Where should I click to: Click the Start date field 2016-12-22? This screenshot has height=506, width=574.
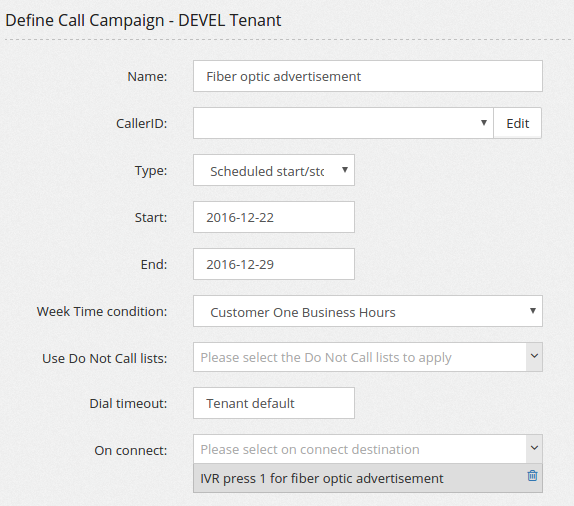[x=273, y=217]
